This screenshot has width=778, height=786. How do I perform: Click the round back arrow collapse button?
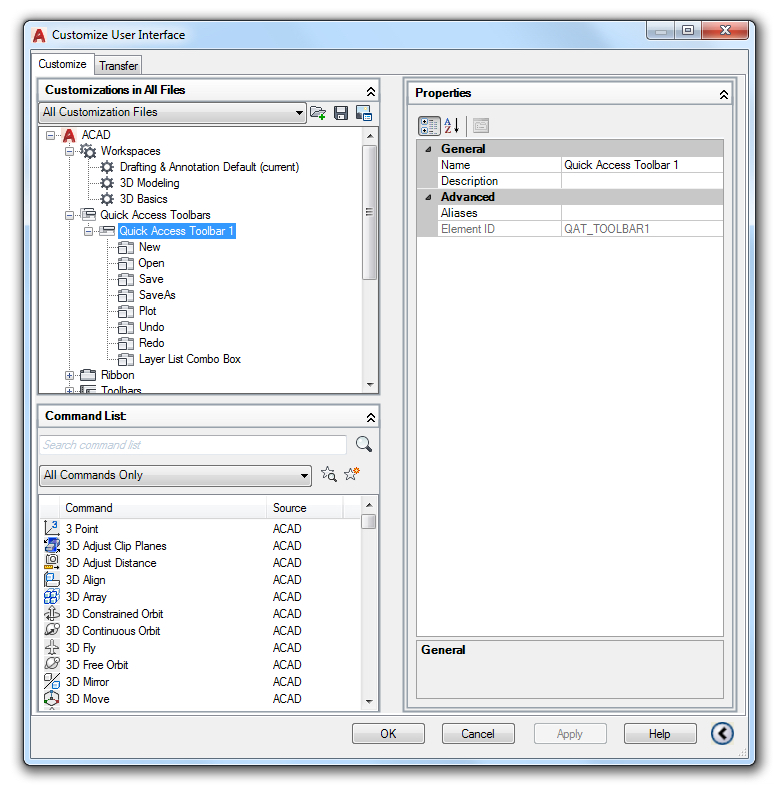point(722,733)
